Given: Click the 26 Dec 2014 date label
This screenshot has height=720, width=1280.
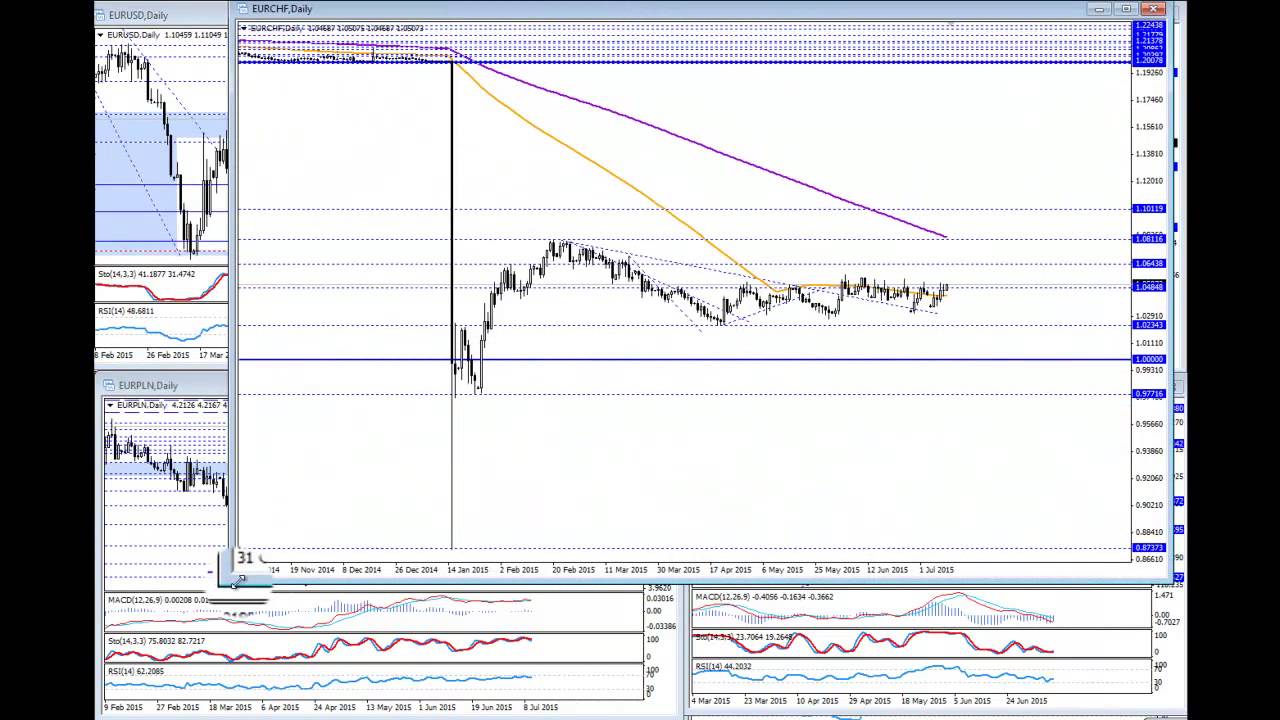Looking at the screenshot, I should click(416, 570).
